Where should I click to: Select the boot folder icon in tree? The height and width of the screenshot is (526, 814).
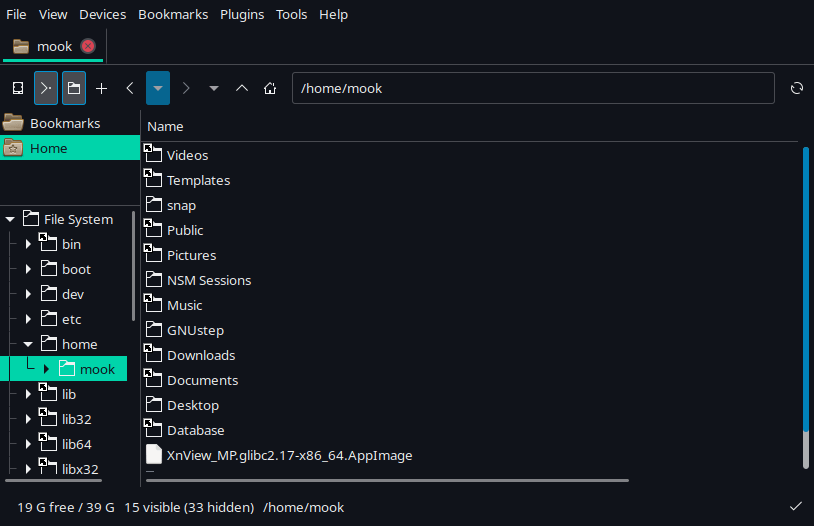click(x=49, y=268)
